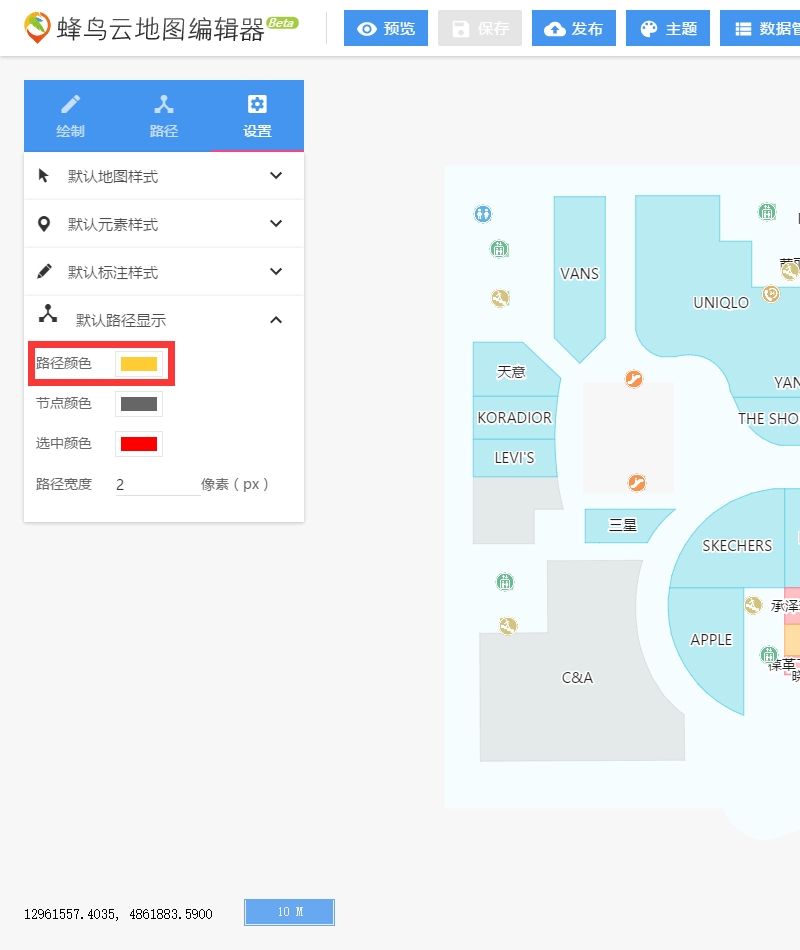Open the 数据管理 data button
Image resolution: width=800 pixels, height=950 pixels.
760,28
